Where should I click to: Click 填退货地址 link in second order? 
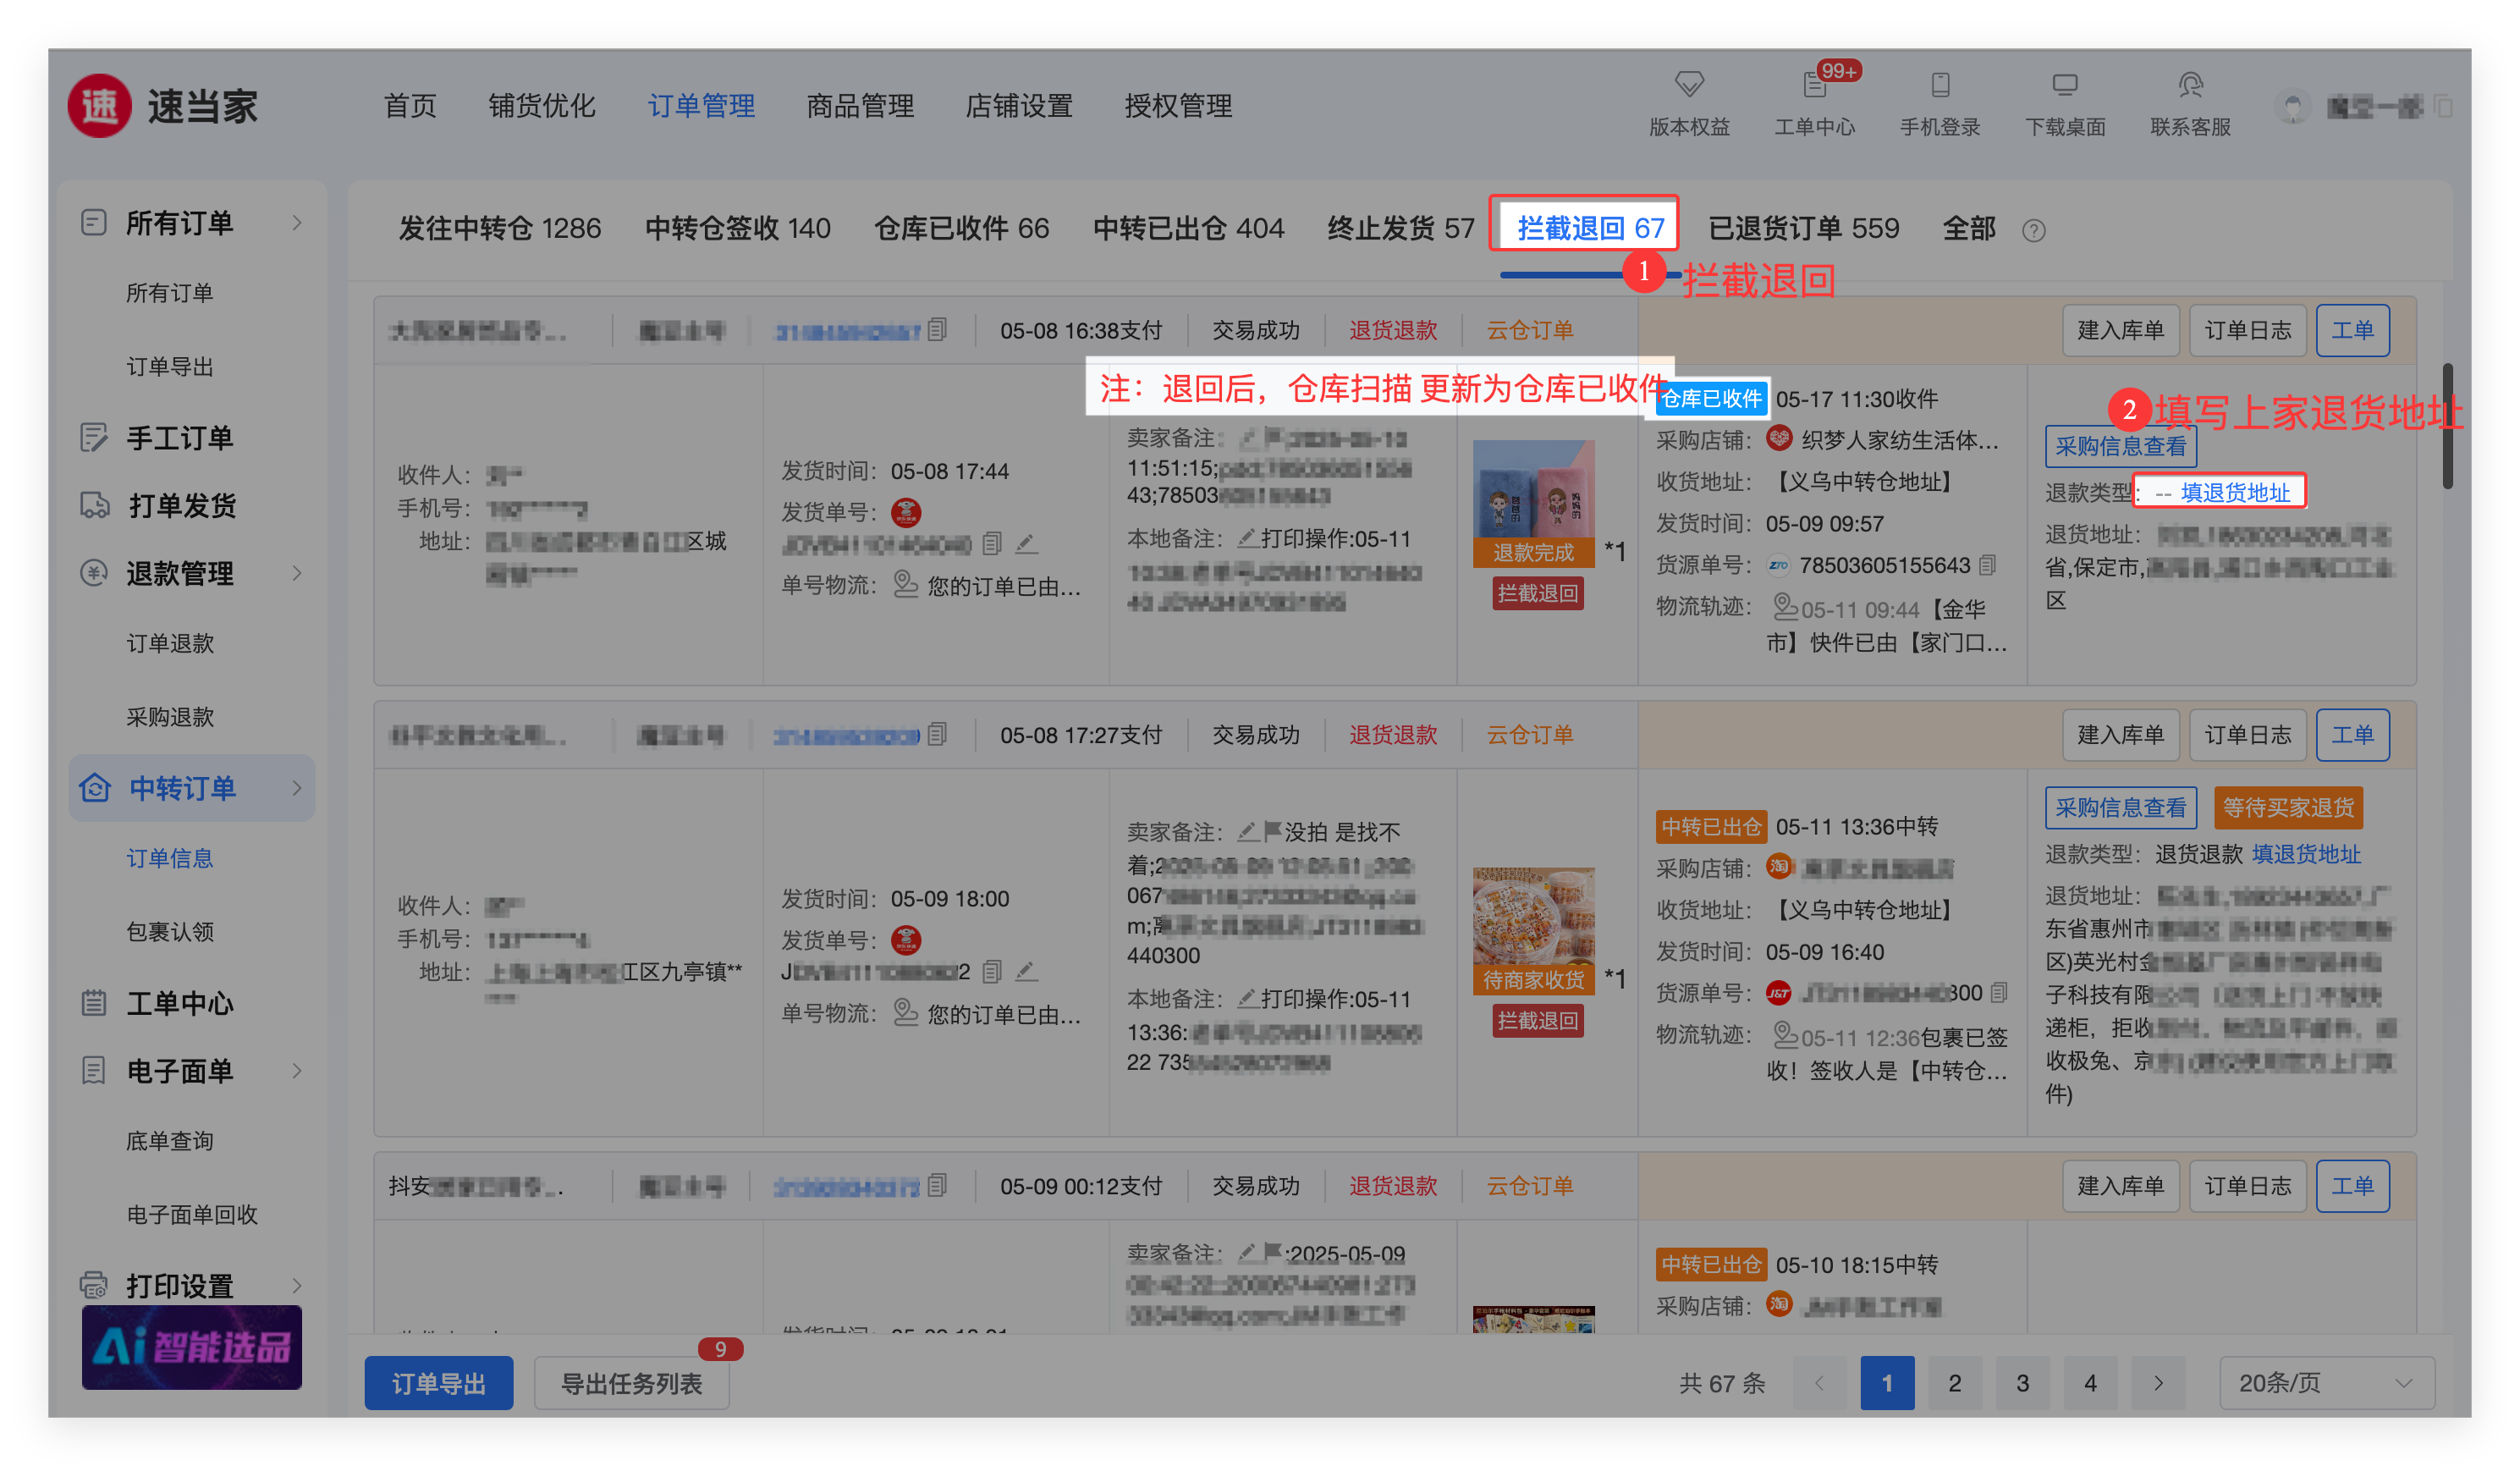pyautogui.click(x=2306, y=854)
